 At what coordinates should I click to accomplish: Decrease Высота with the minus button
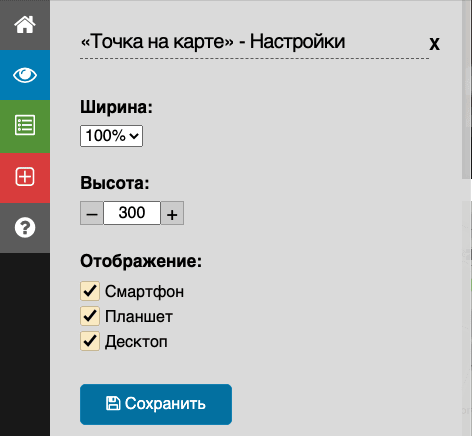[92, 213]
